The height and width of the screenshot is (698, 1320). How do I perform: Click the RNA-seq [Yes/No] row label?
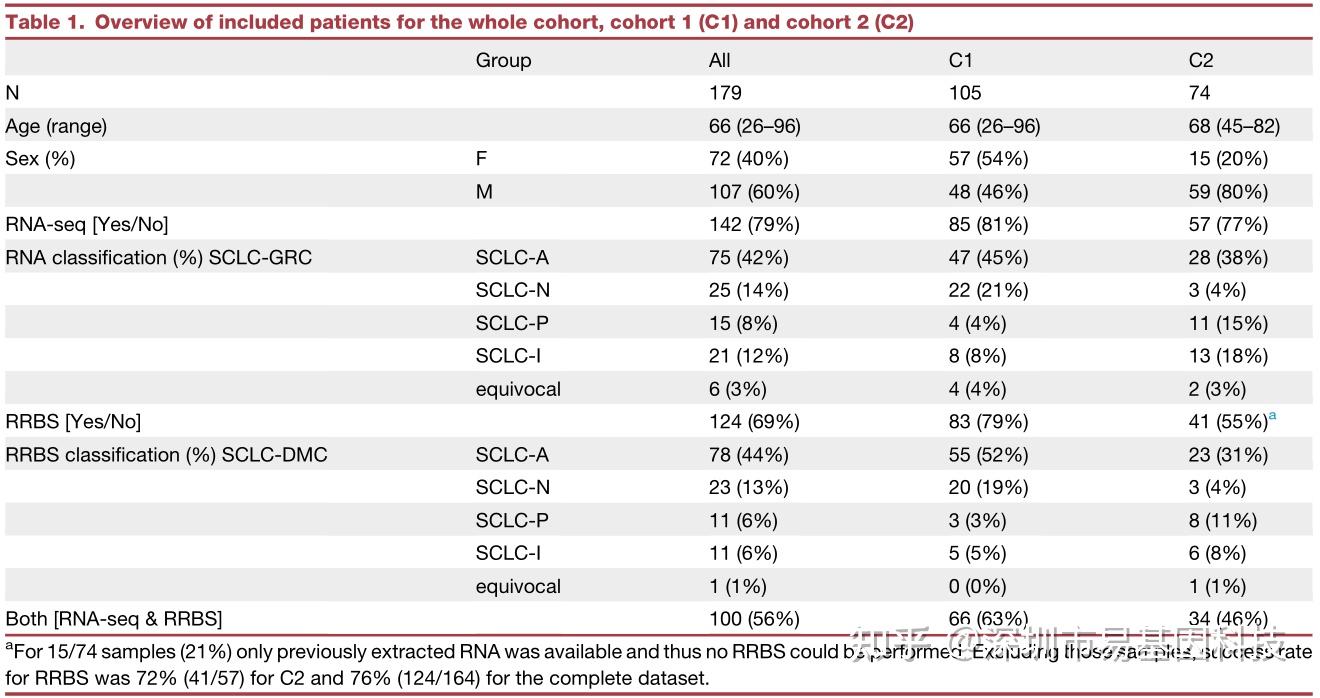tap(87, 225)
